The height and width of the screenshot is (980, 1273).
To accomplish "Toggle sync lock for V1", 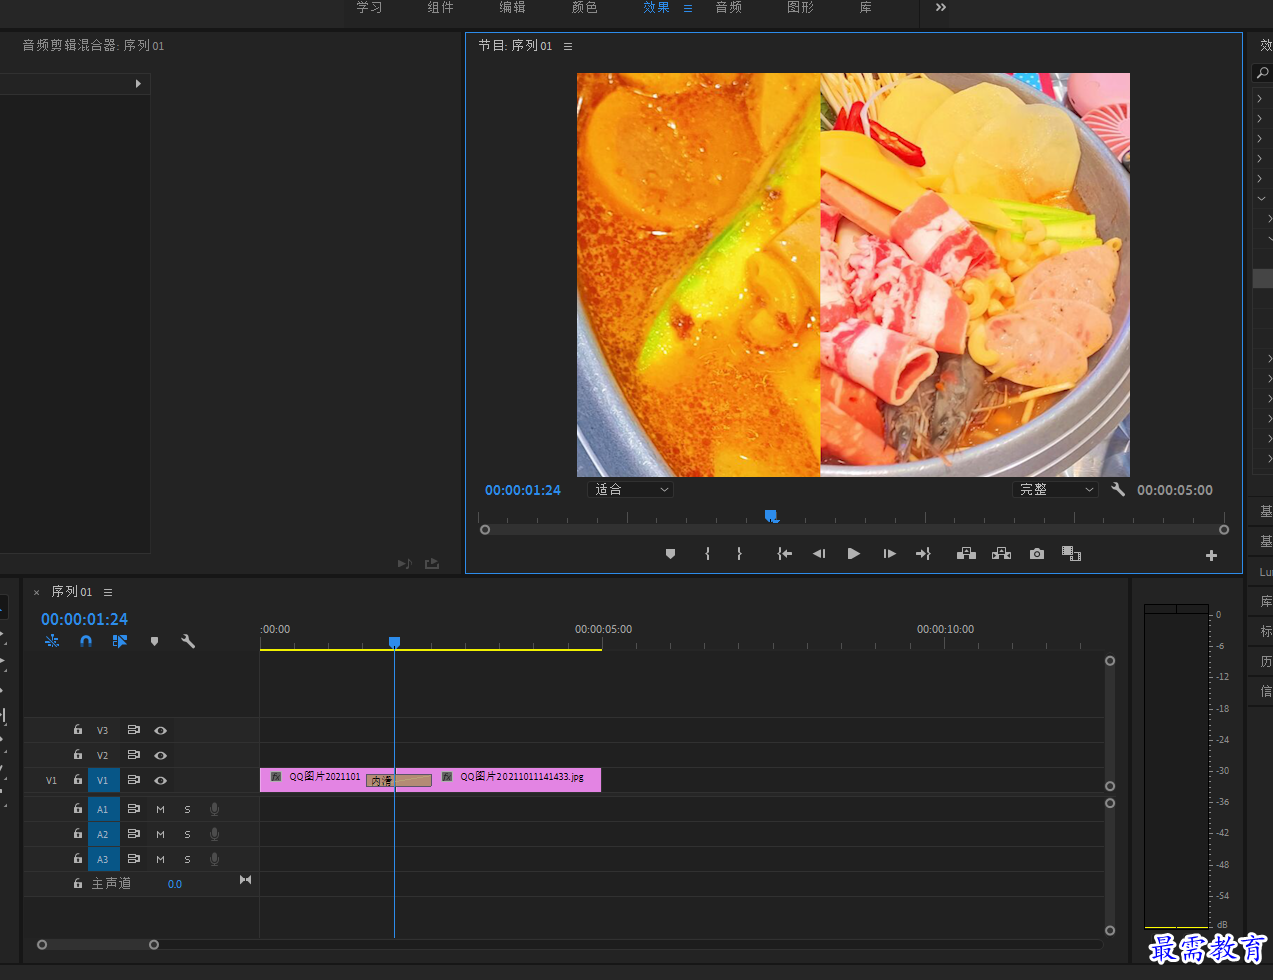I will [x=133, y=780].
